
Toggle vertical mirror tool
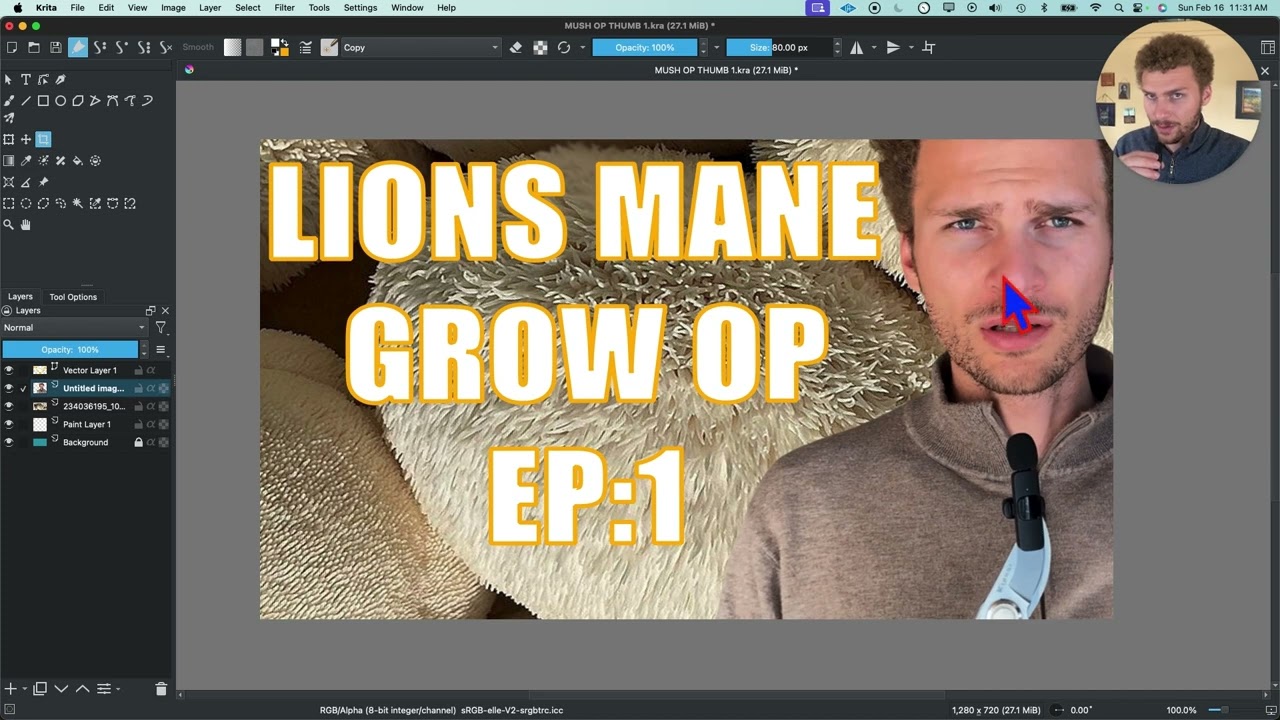[893, 47]
